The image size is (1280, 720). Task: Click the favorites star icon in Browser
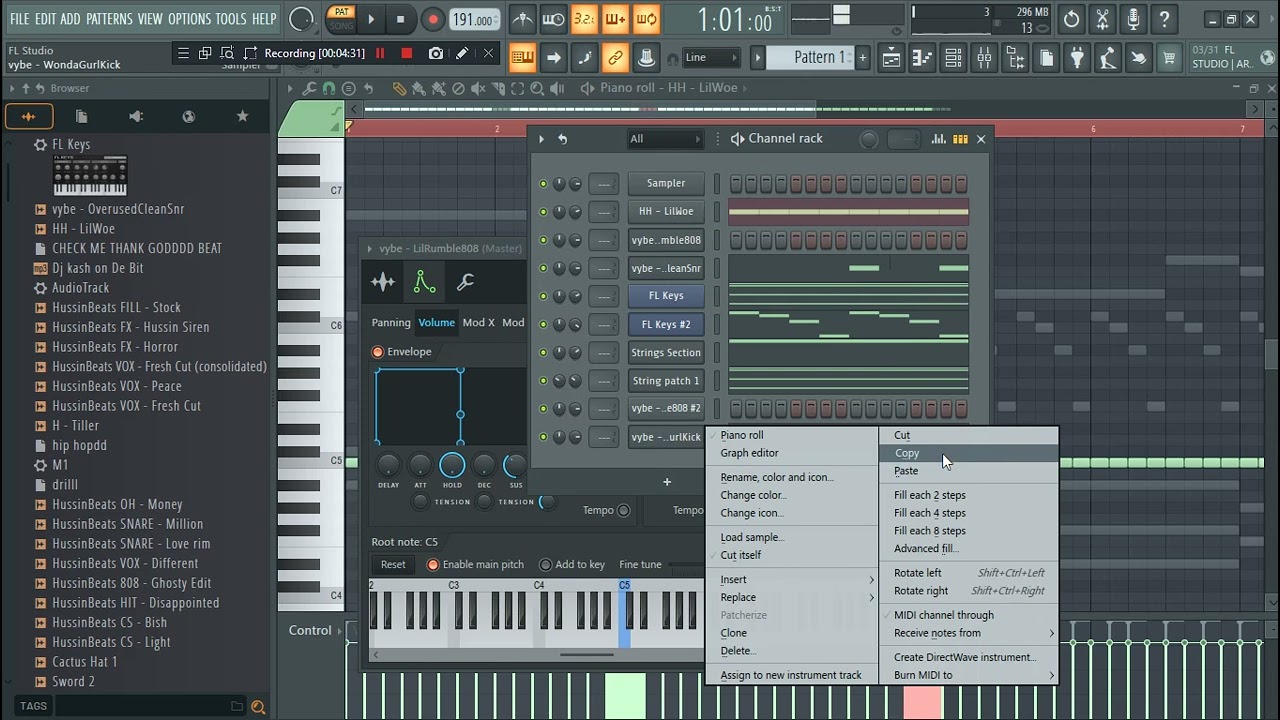point(242,117)
